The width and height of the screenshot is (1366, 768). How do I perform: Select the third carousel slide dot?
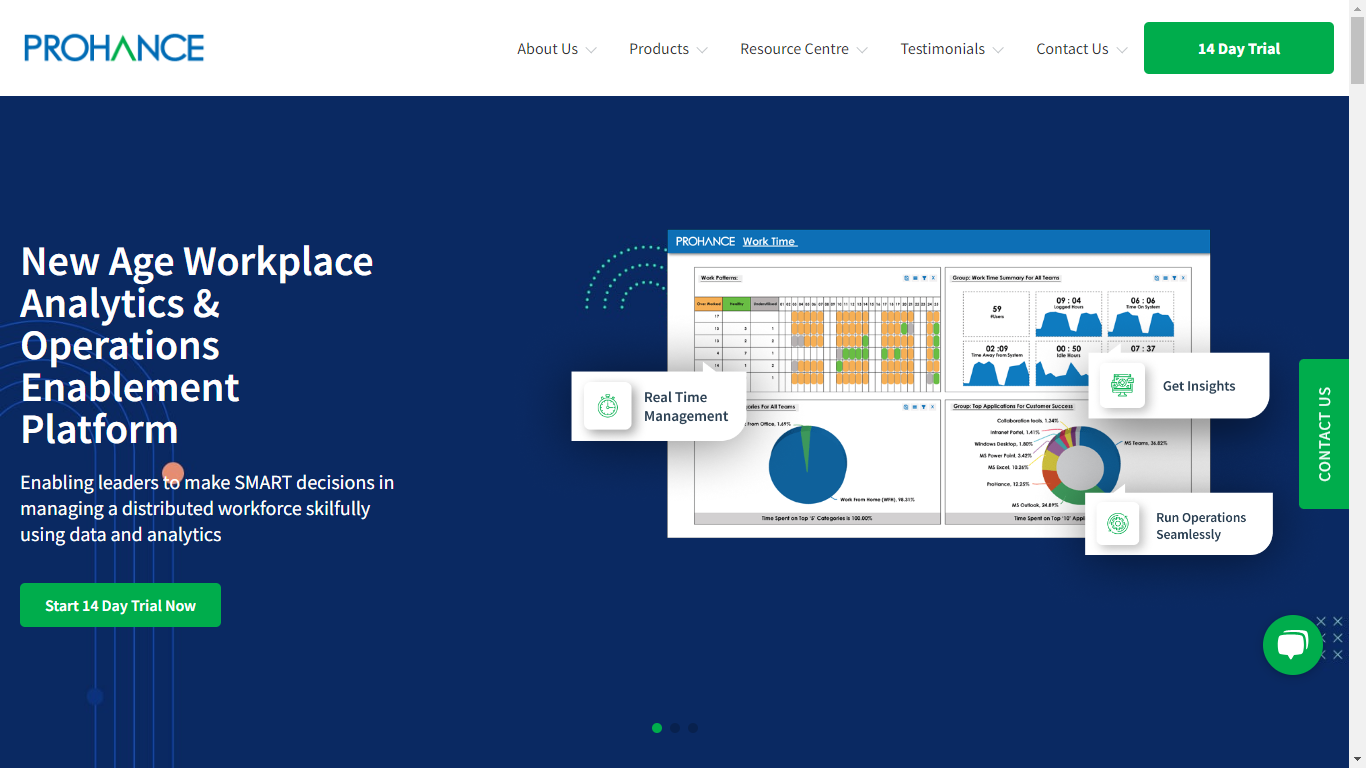(x=693, y=728)
